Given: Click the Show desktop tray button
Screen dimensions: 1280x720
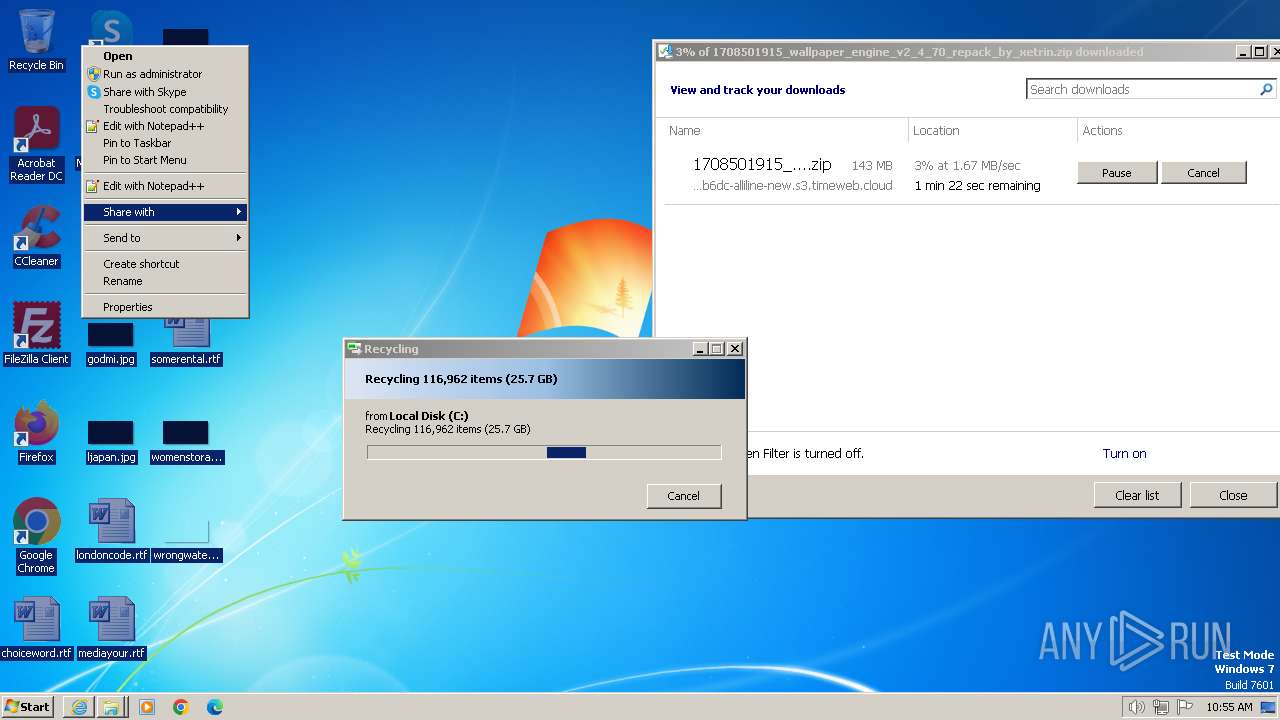Looking at the screenshot, I should tap(1269, 707).
